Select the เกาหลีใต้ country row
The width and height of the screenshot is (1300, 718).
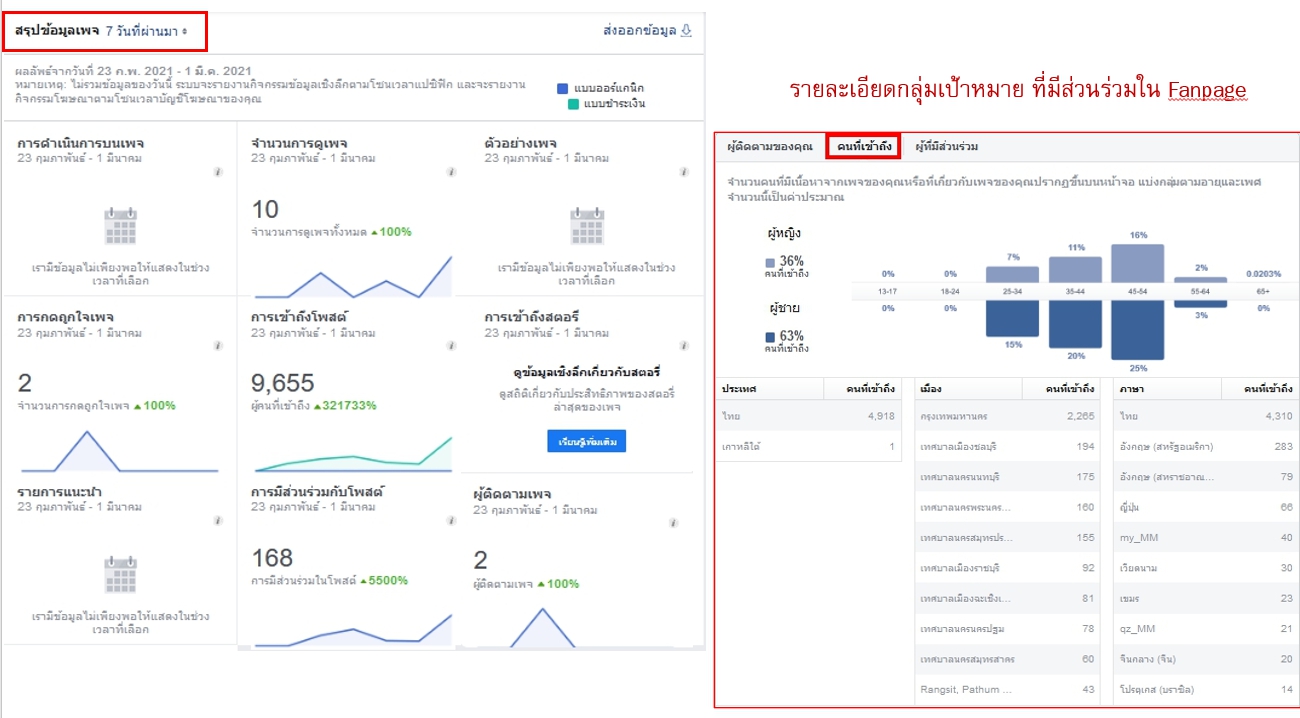[808, 447]
